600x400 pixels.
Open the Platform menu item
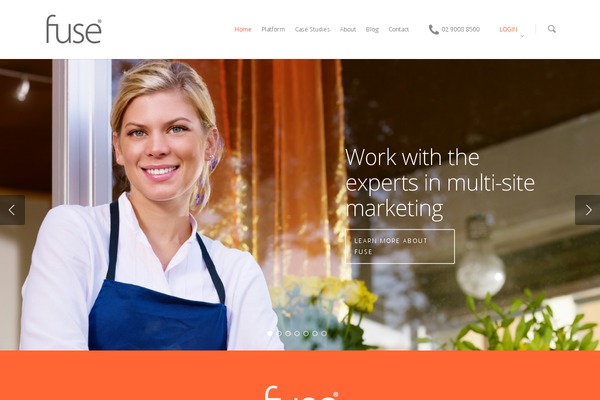click(273, 29)
